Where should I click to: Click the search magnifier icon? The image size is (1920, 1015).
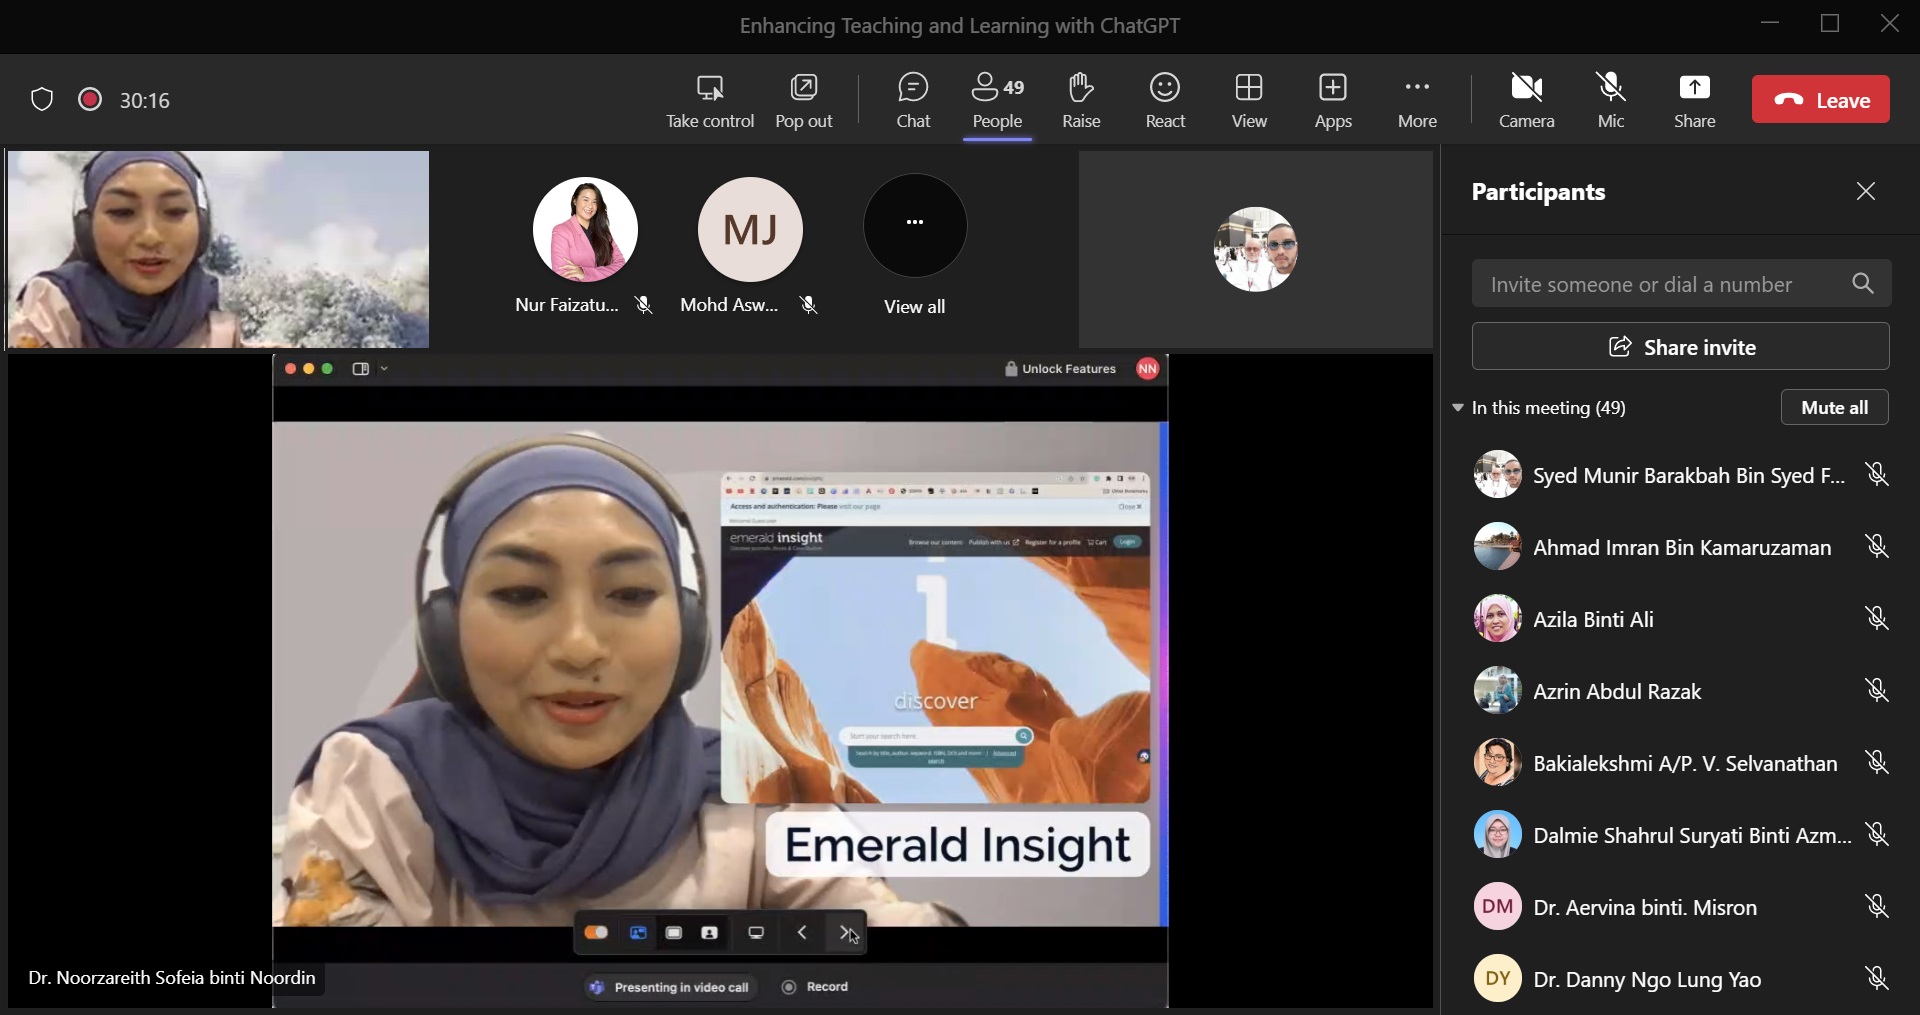click(x=1863, y=284)
